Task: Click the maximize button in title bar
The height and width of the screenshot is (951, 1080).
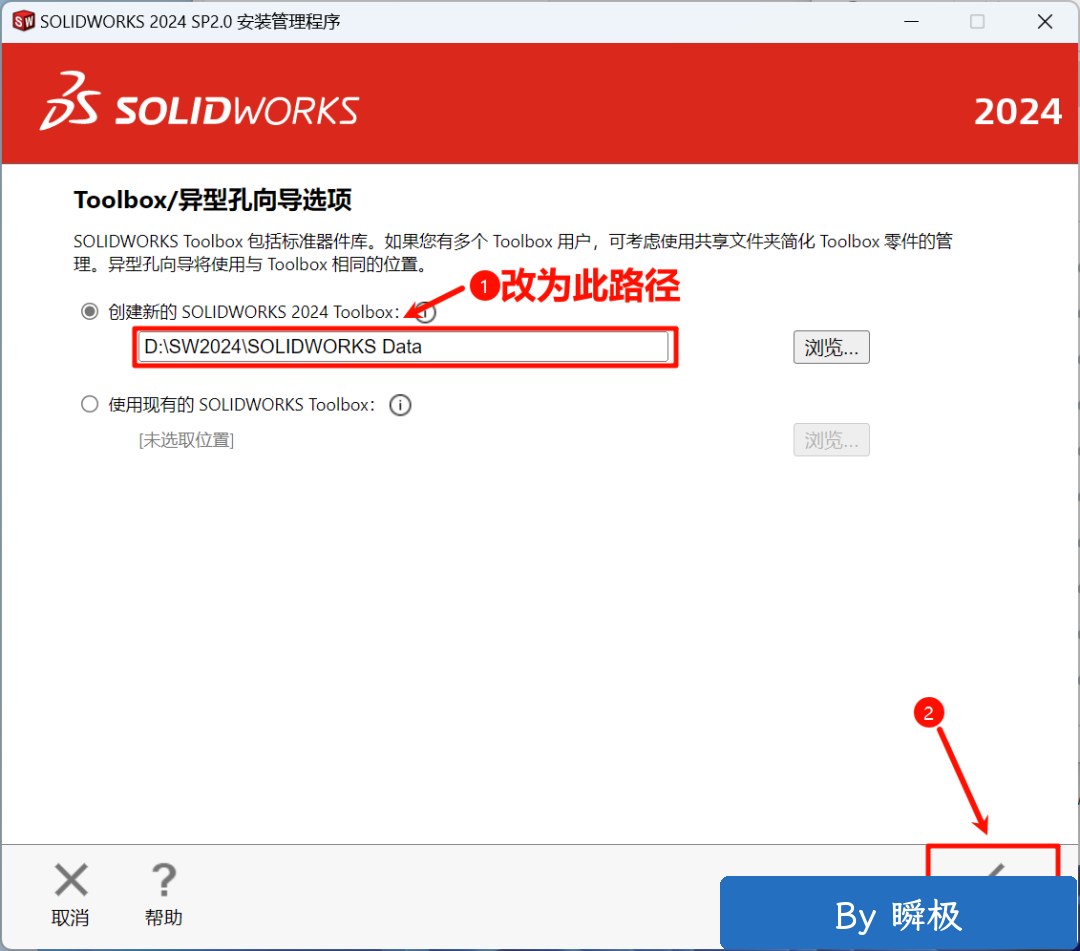Action: tap(977, 21)
